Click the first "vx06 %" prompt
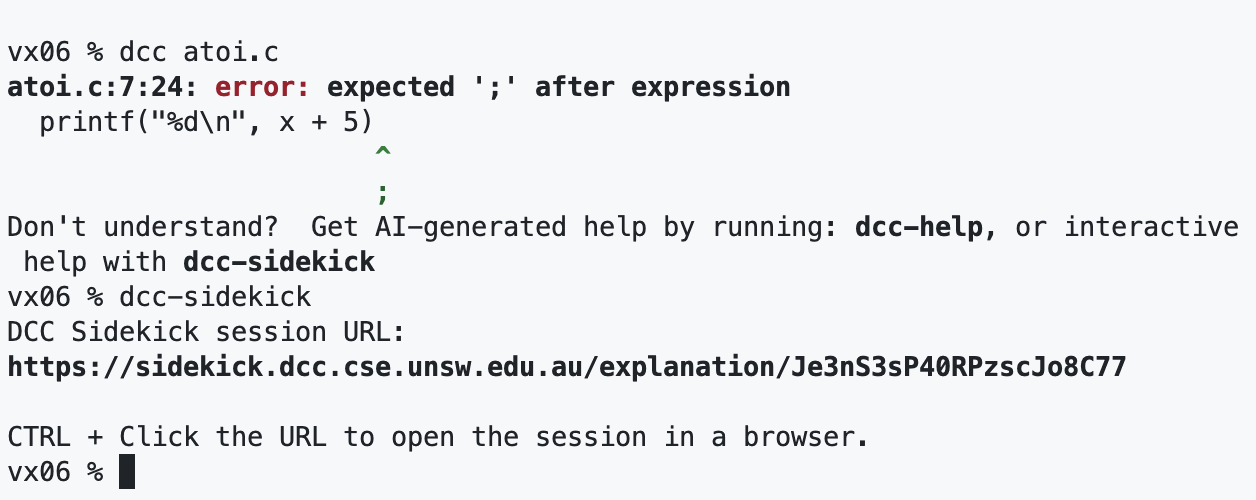 (55, 52)
